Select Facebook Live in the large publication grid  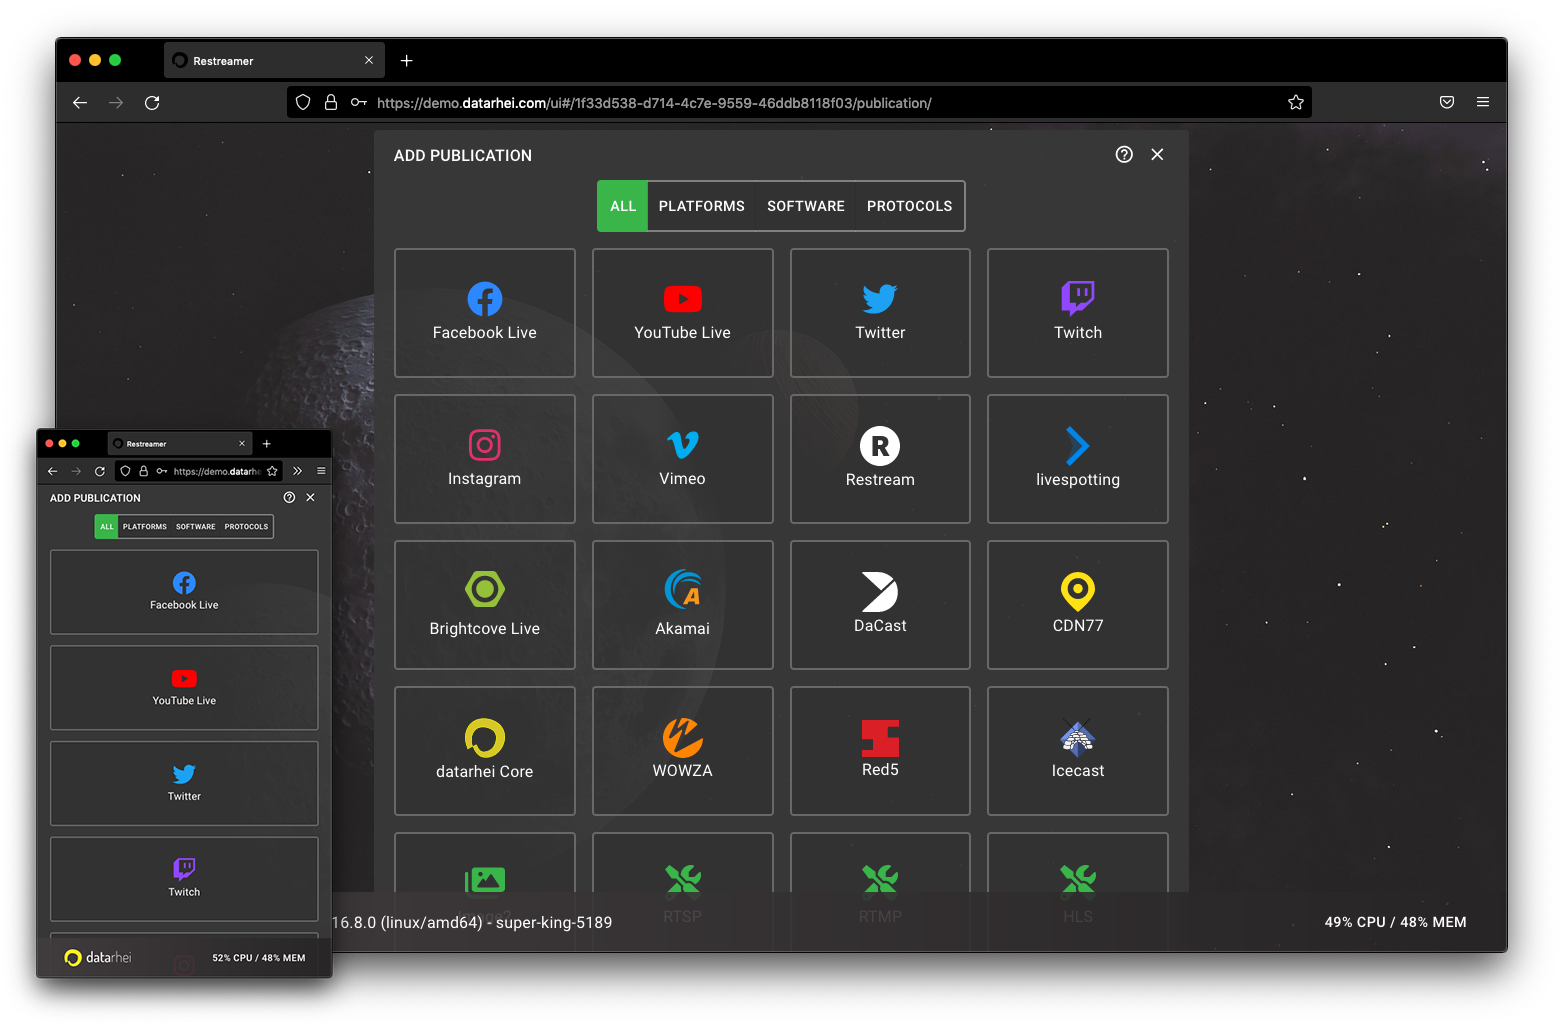tap(484, 313)
